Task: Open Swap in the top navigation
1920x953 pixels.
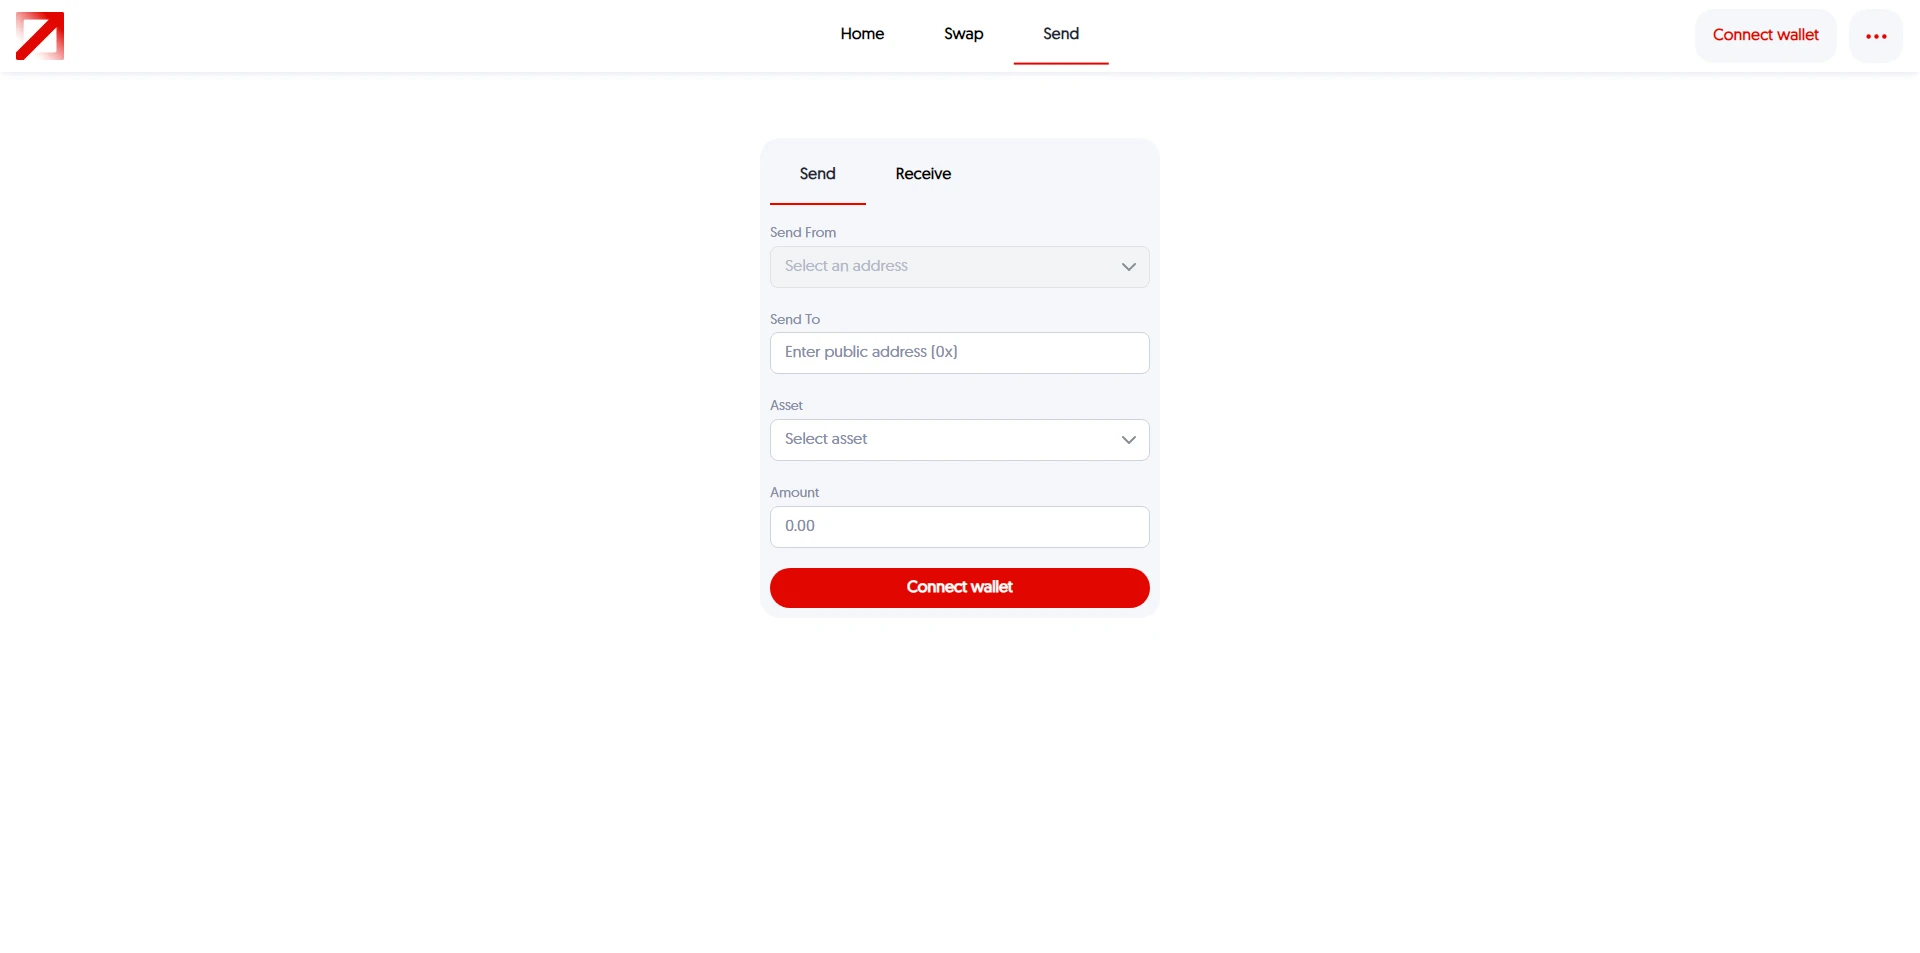Action: [x=963, y=34]
